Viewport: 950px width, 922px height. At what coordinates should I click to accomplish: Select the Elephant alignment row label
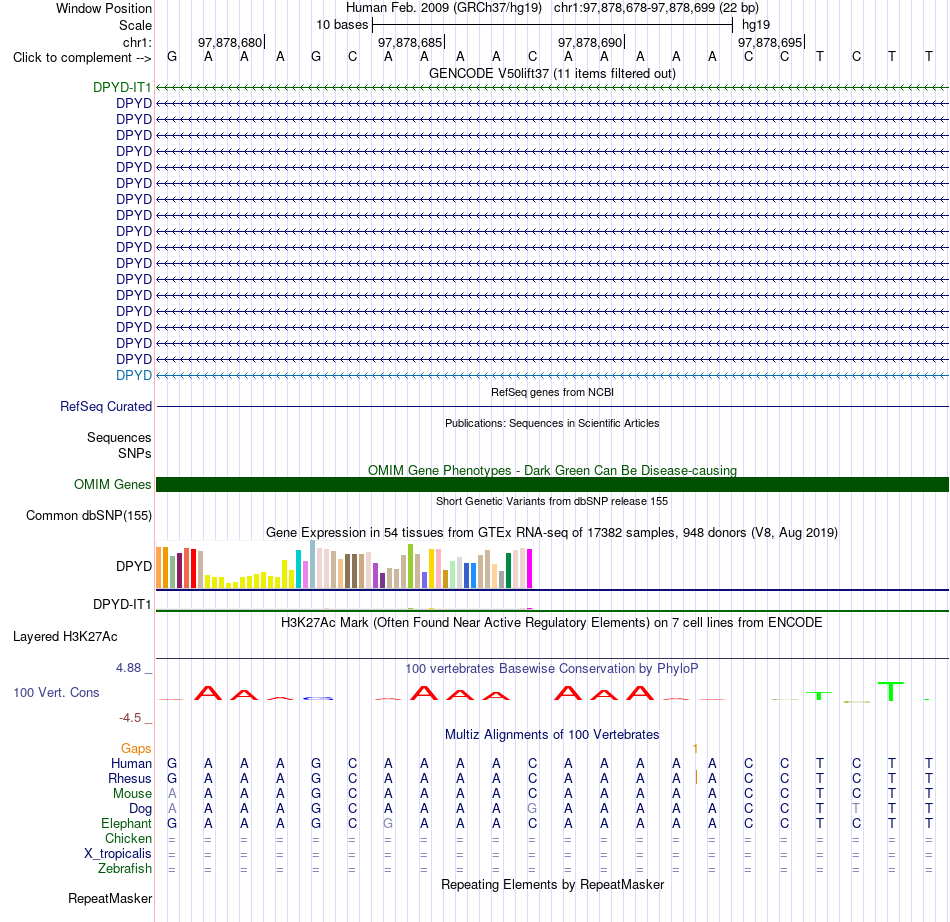[127, 823]
